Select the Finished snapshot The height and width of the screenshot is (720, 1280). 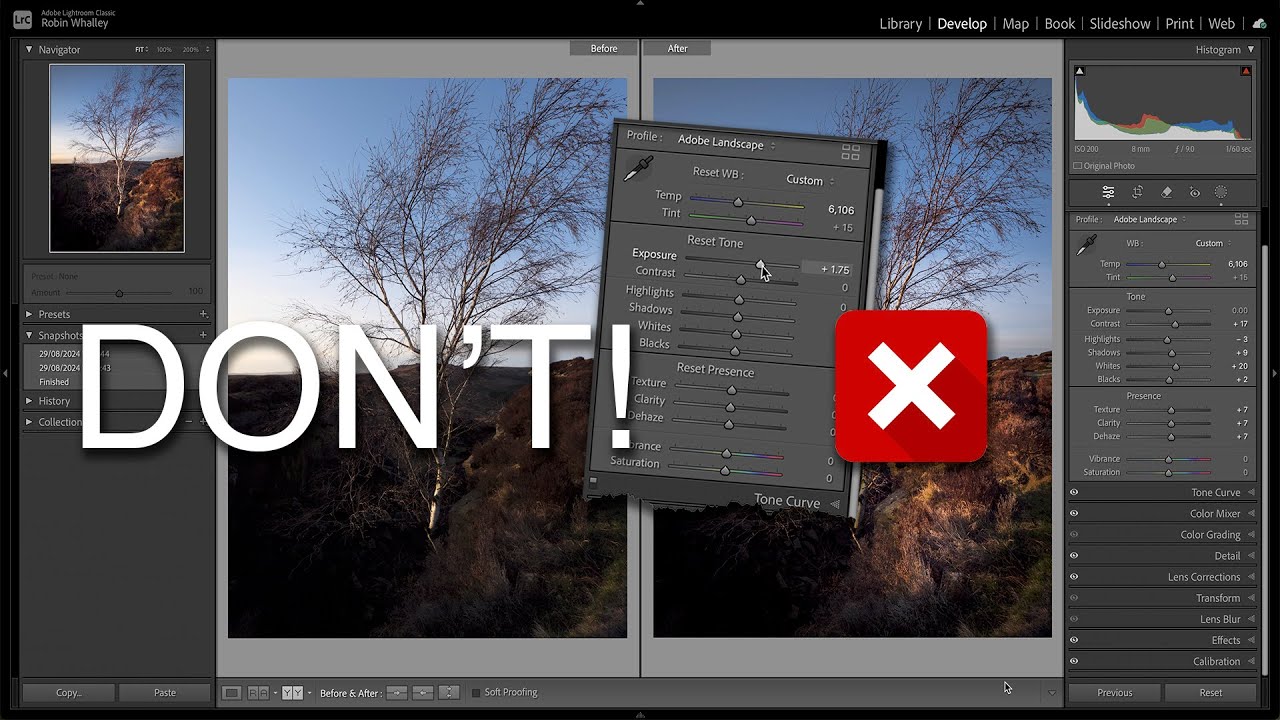54,382
